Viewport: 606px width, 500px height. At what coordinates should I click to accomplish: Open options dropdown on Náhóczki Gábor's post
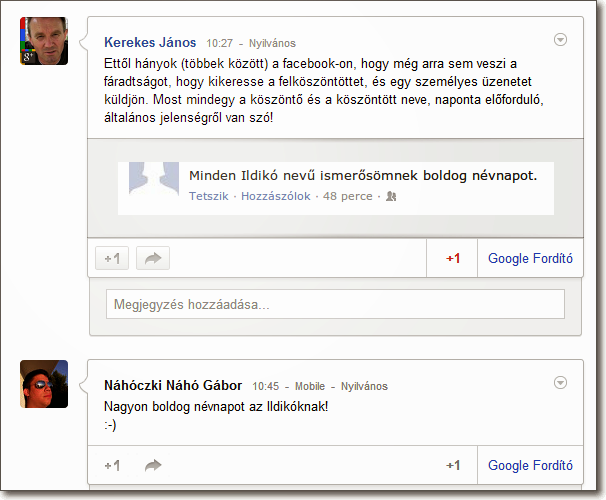coord(560,383)
